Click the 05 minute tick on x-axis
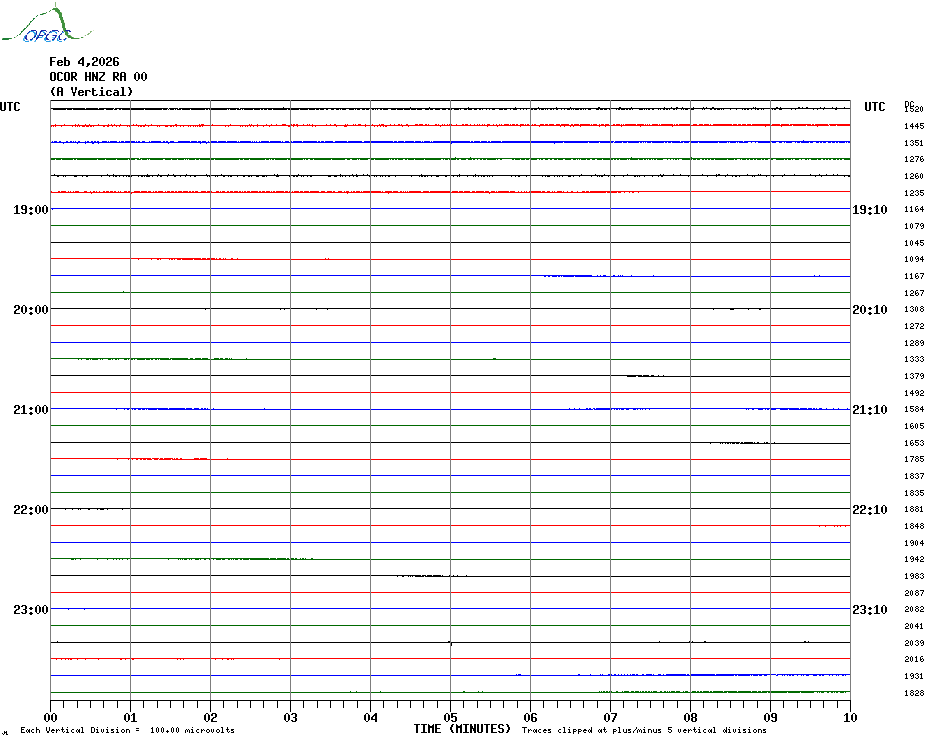 coord(450,717)
